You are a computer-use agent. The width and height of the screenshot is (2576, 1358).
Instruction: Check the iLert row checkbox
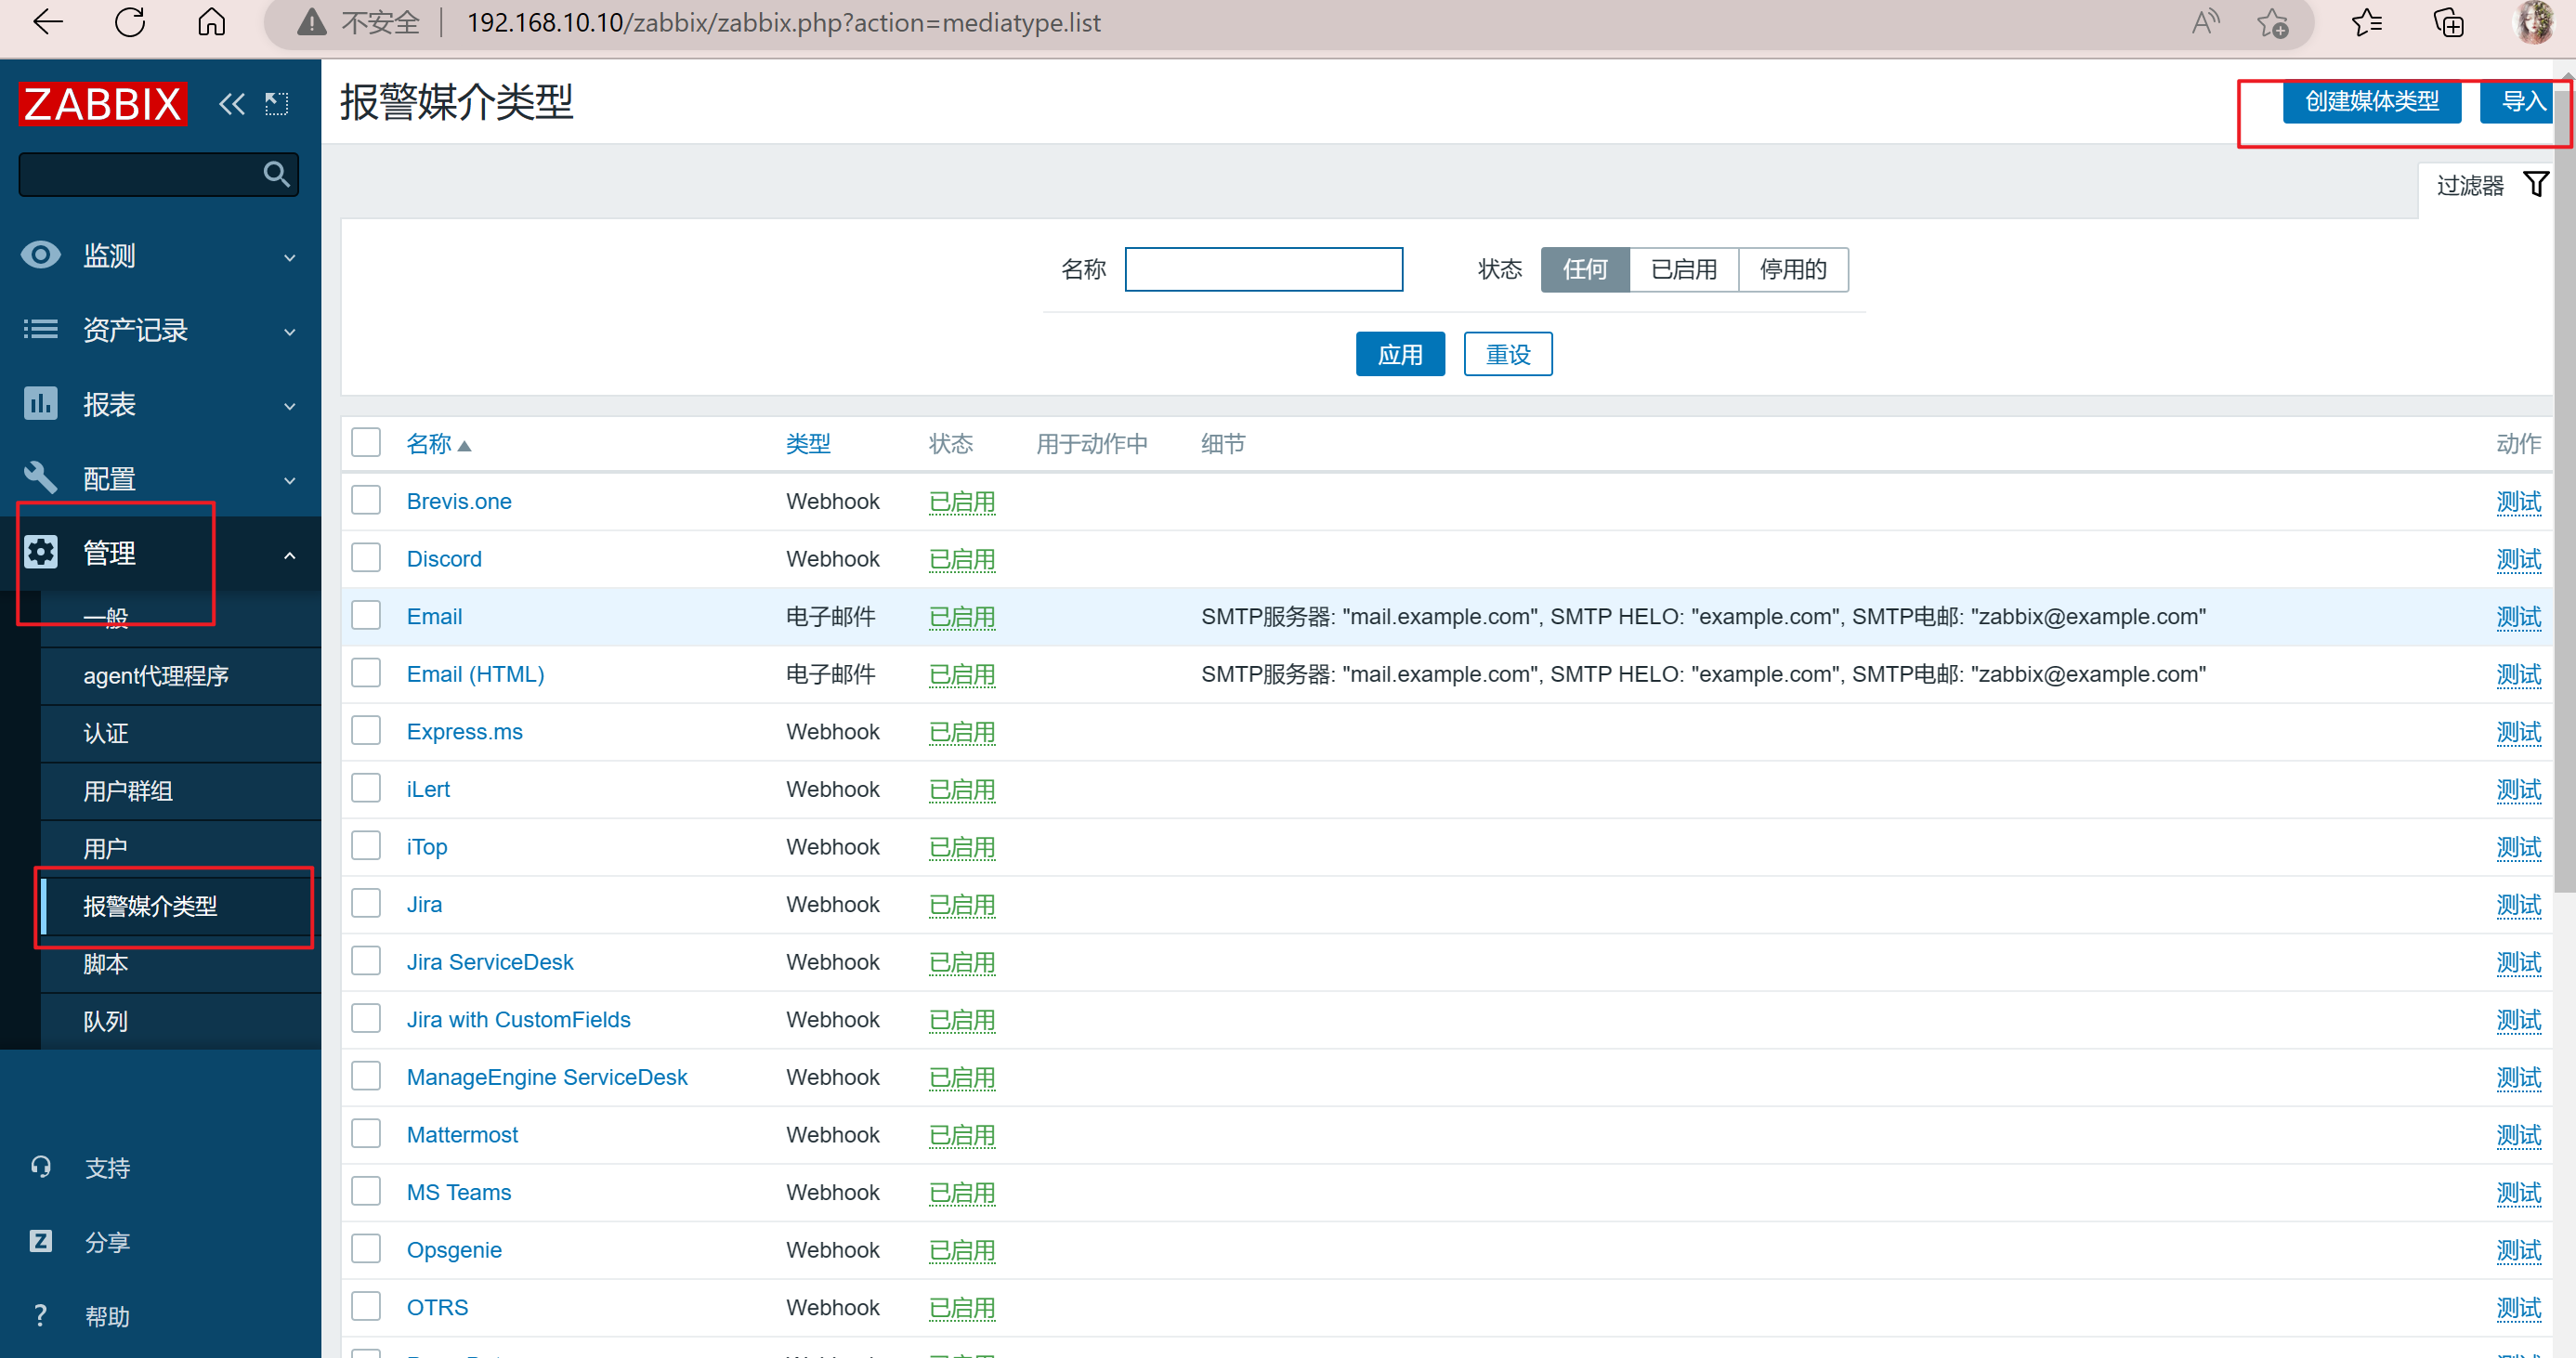click(366, 788)
